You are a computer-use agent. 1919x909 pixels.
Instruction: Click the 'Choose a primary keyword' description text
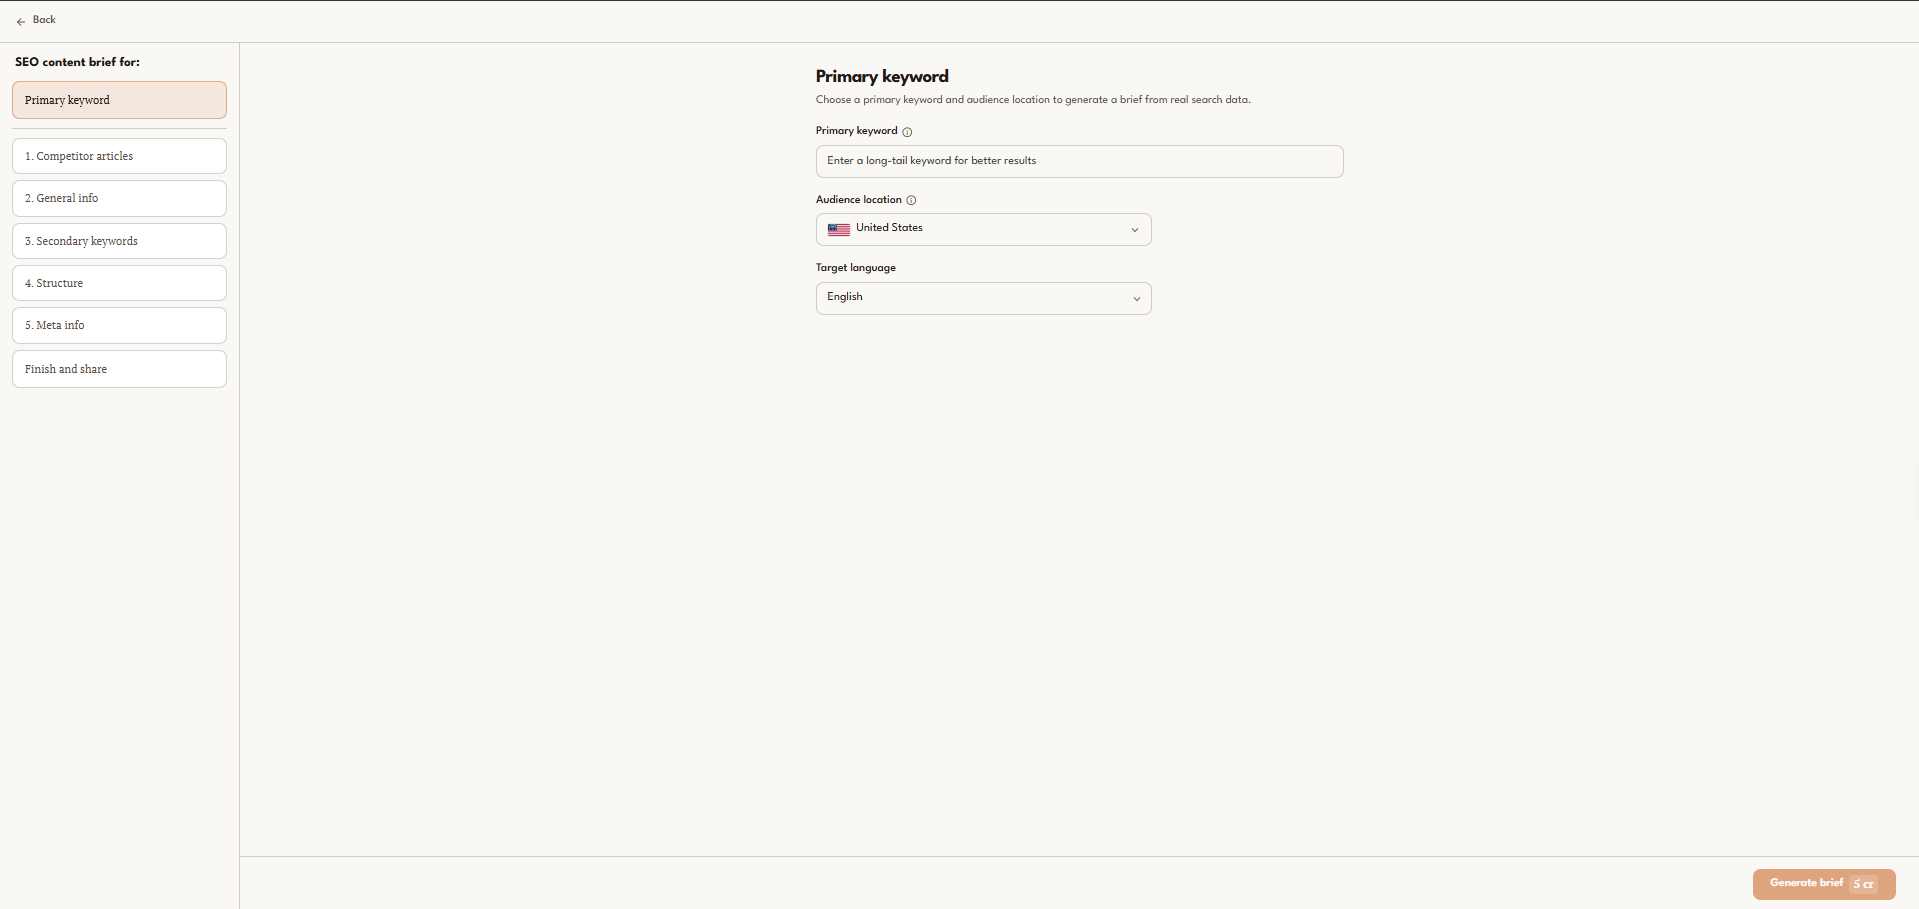click(1033, 100)
